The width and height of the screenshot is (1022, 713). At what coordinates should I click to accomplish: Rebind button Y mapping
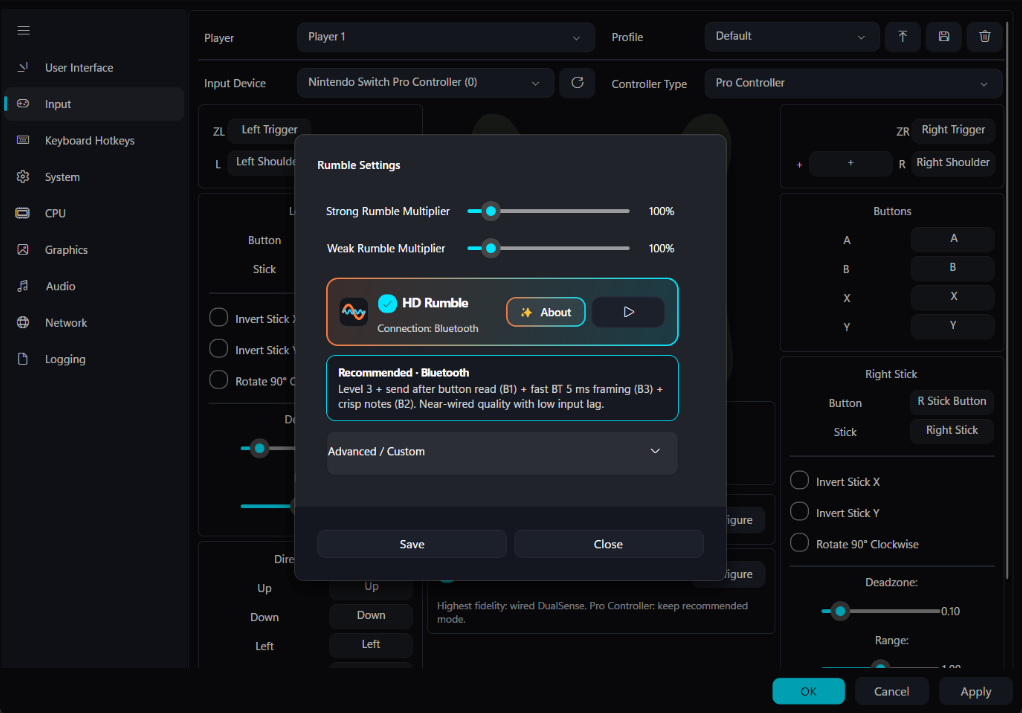pyautogui.click(x=953, y=325)
